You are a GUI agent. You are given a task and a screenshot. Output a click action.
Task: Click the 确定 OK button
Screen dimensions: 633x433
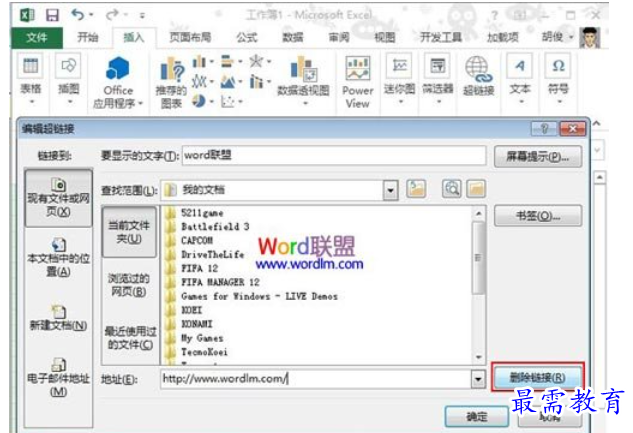coord(477,416)
